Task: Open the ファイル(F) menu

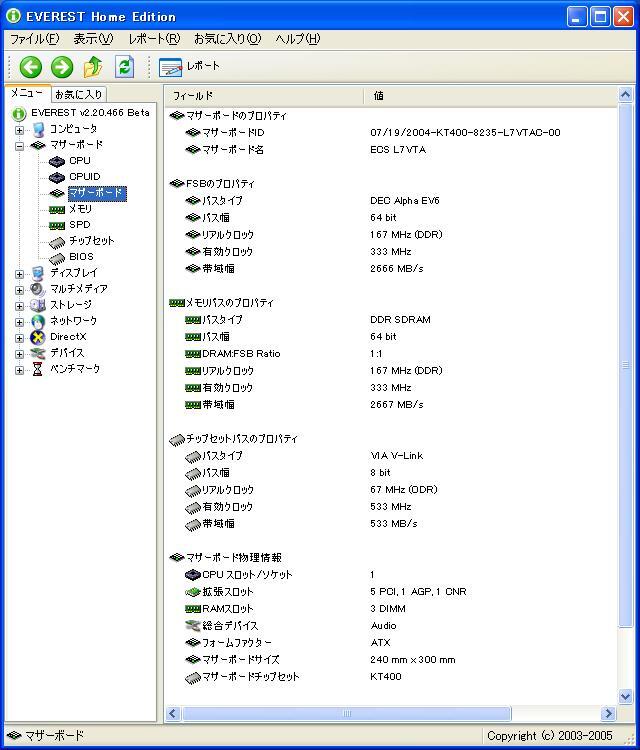Action: [34, 39]
